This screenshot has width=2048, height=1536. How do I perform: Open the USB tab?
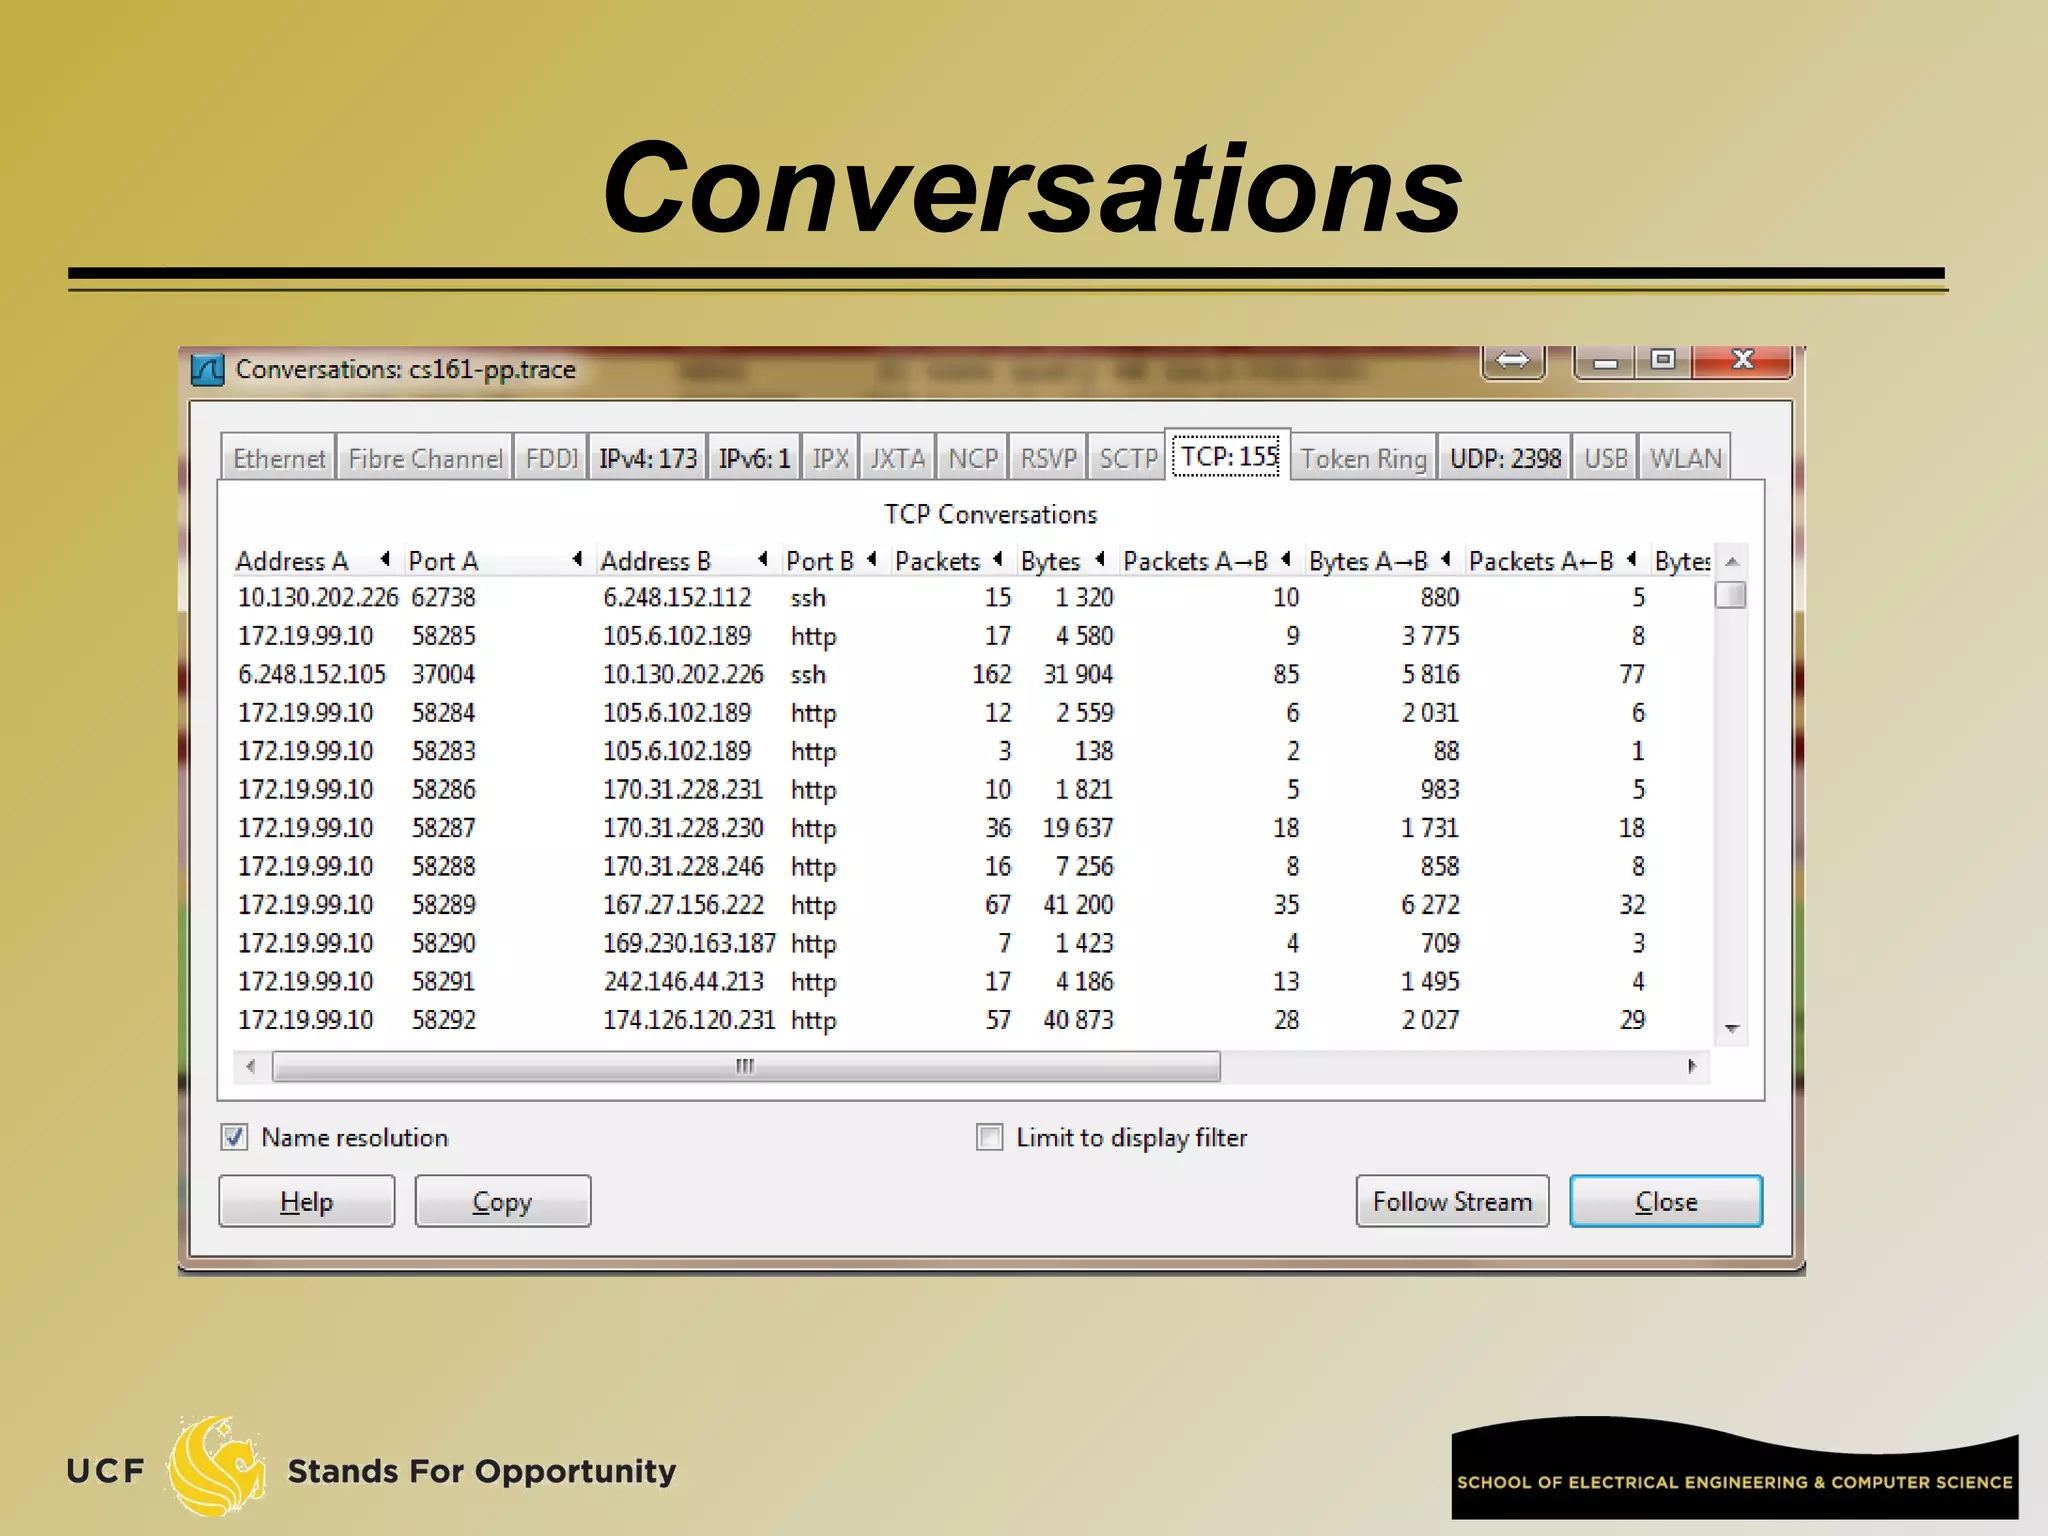[x=1605, y=458]
